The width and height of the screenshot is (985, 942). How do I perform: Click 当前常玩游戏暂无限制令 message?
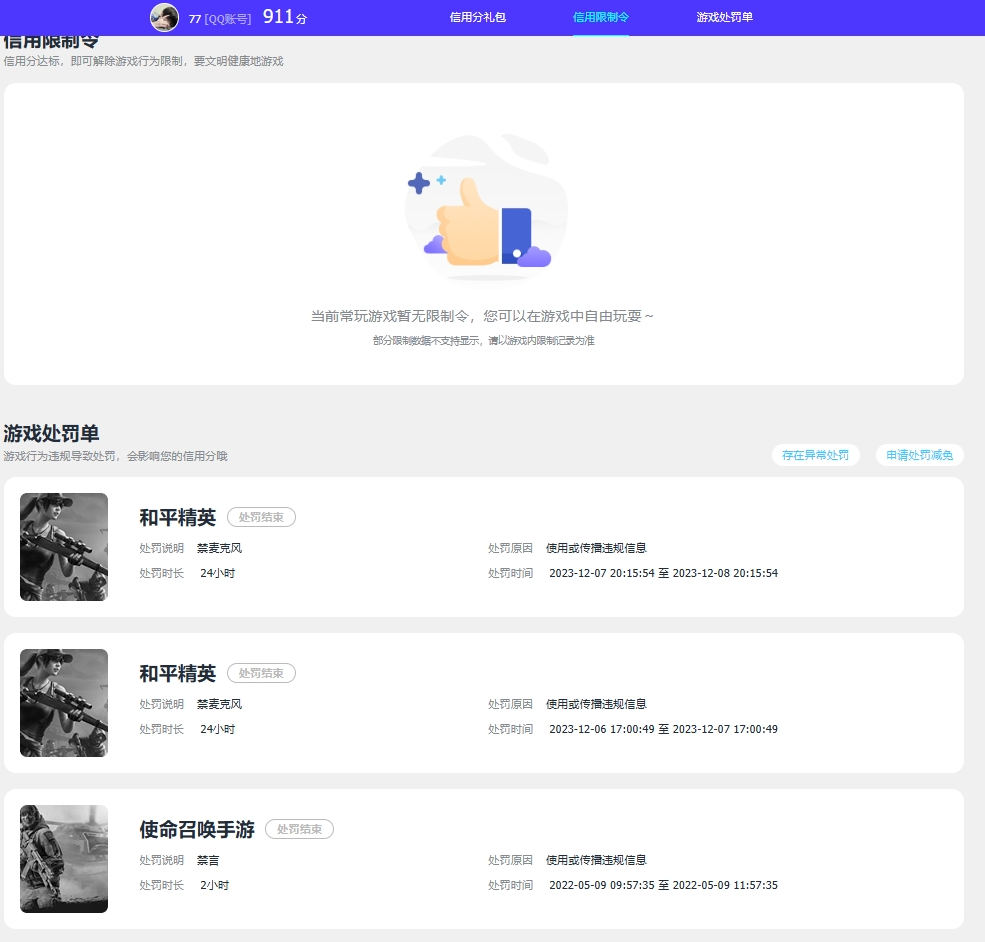[x=482, y=316]
